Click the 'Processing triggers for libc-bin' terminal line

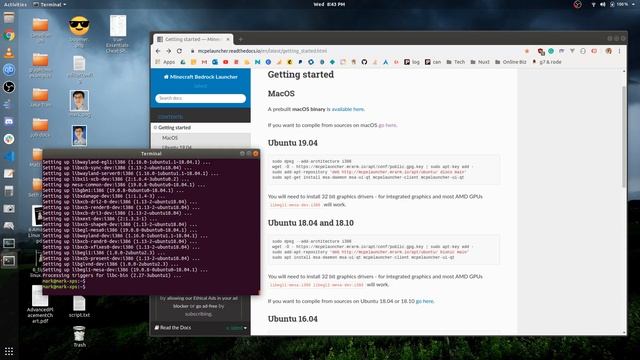[x=112, y=276]
